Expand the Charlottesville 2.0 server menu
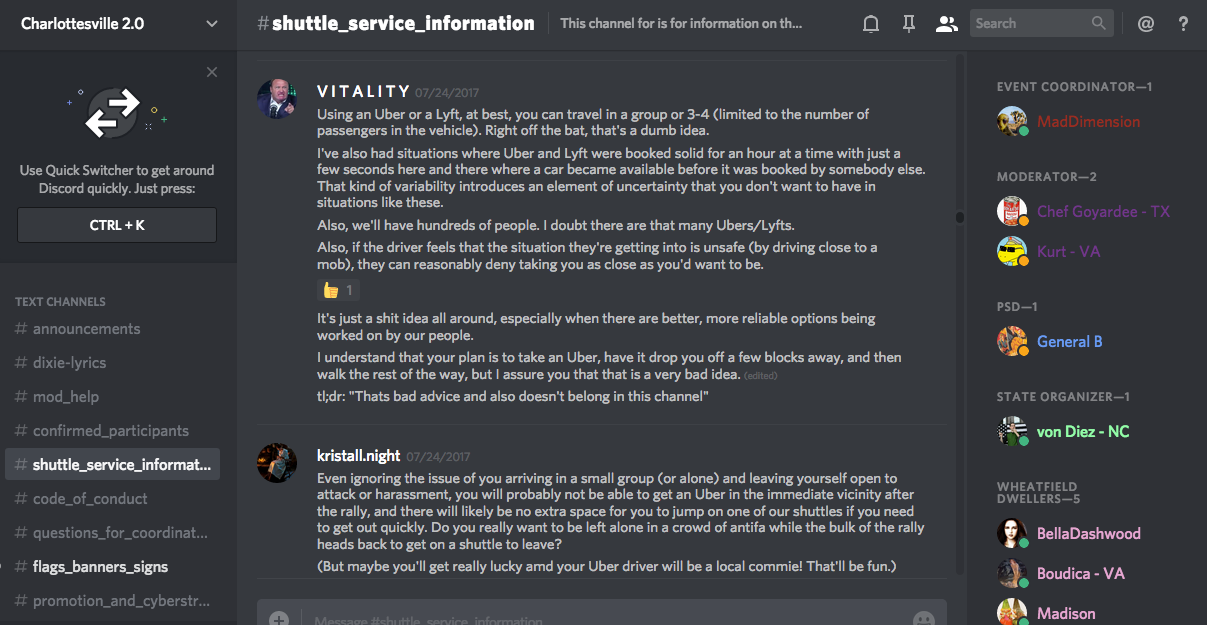 pyautogui.click(x=211, y=24)
